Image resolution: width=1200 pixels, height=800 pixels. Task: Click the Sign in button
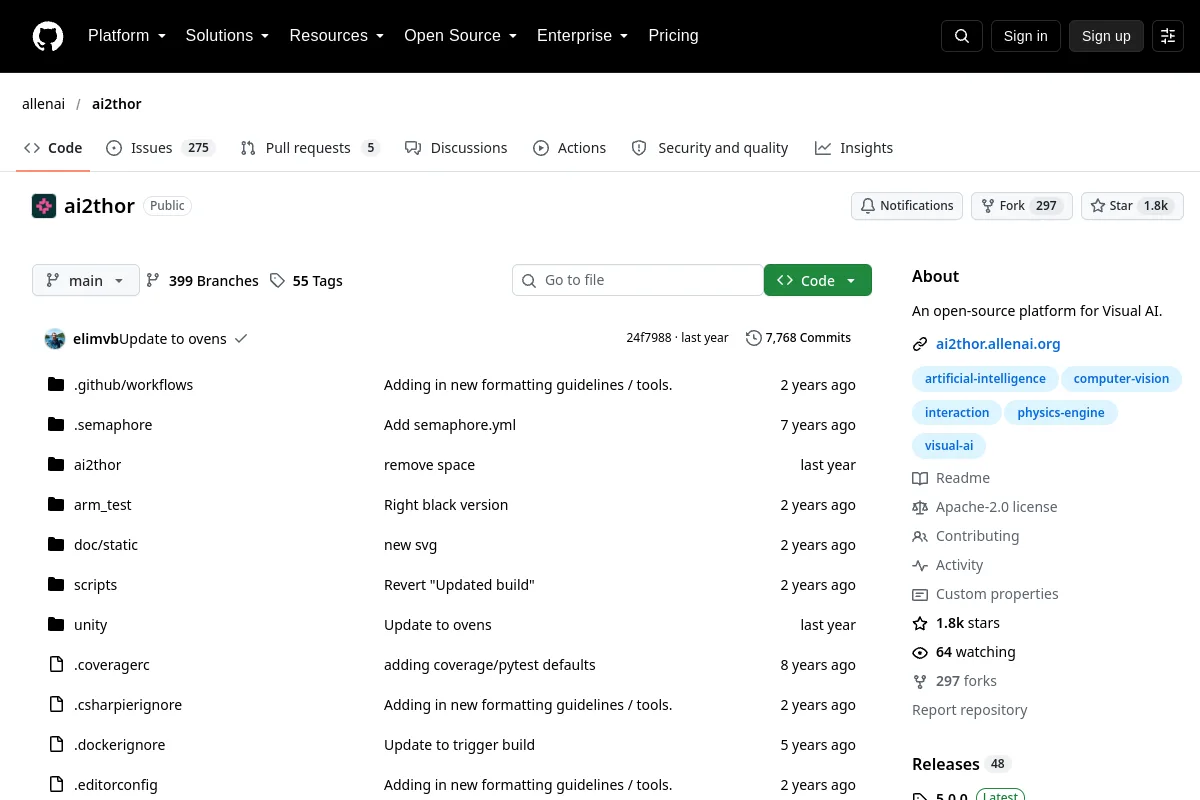coord(1025,36)
